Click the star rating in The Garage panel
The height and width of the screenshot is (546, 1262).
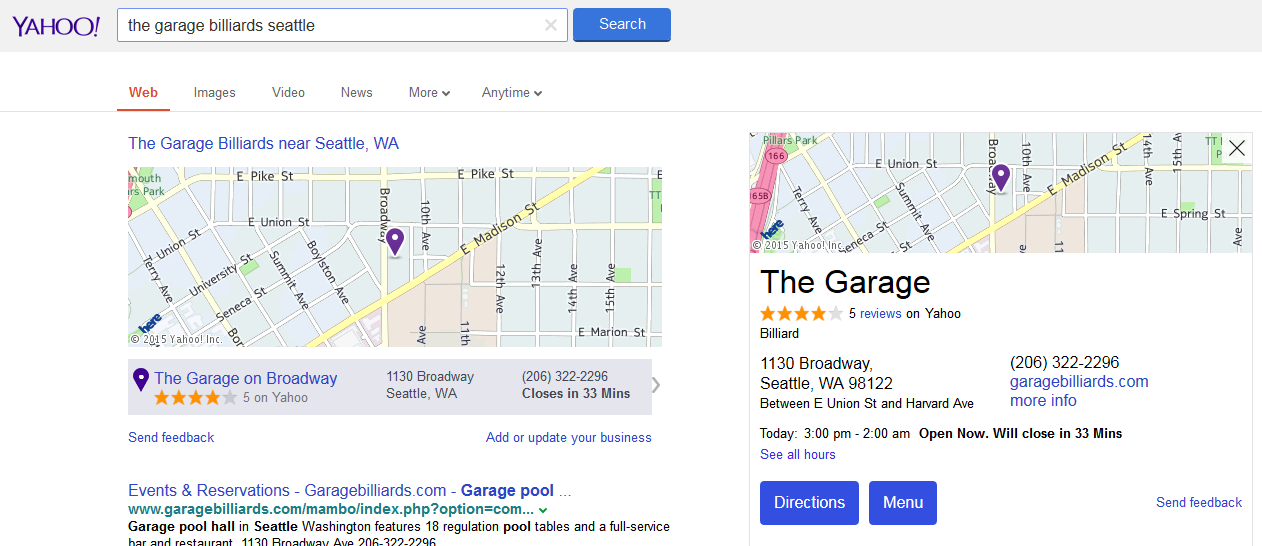coord(801,314)
